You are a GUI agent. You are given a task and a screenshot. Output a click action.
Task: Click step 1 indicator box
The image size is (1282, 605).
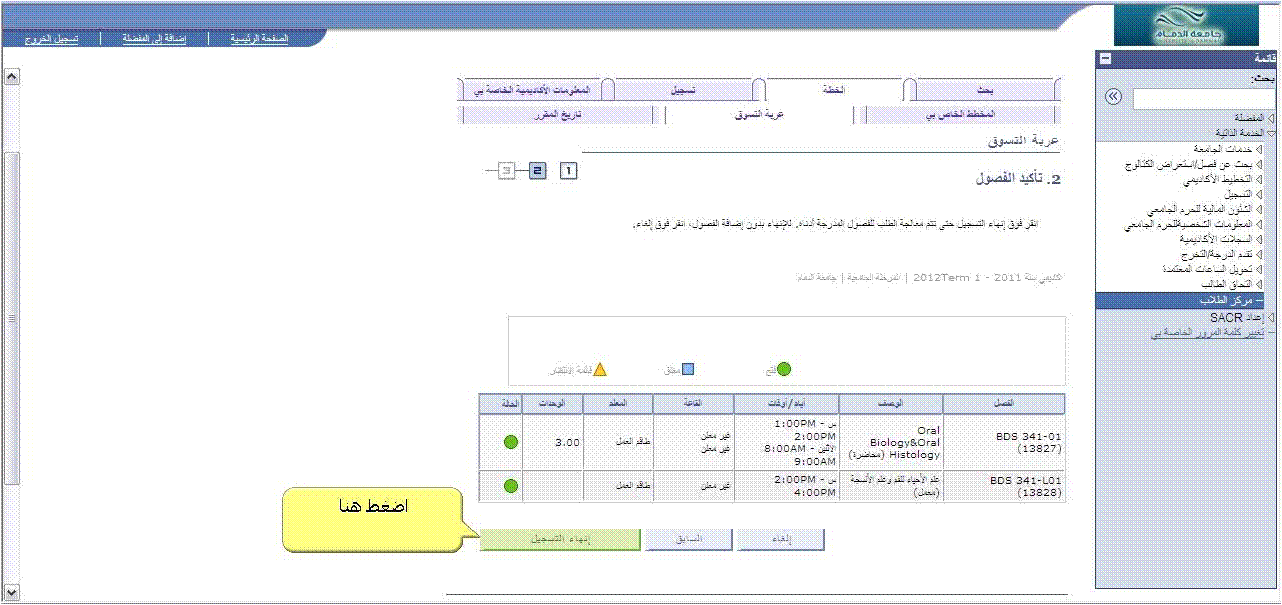coord(569,171)
